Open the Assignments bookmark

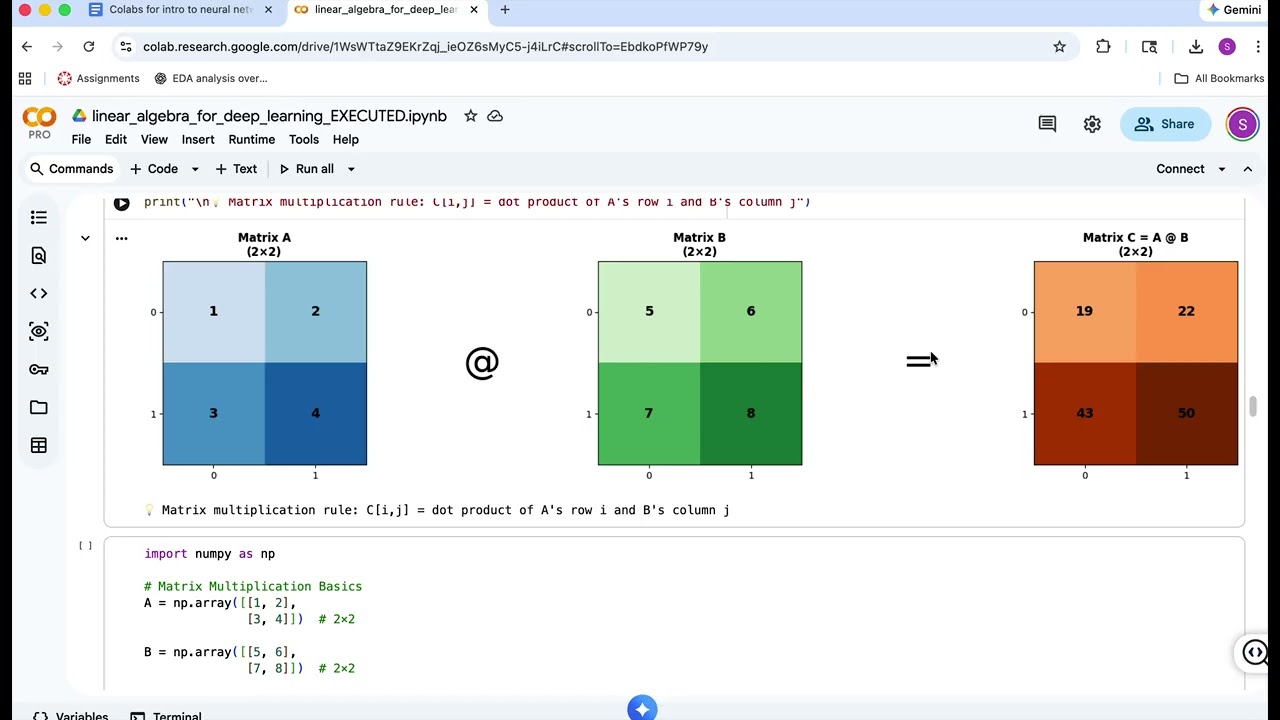click(x=98, y=78)
